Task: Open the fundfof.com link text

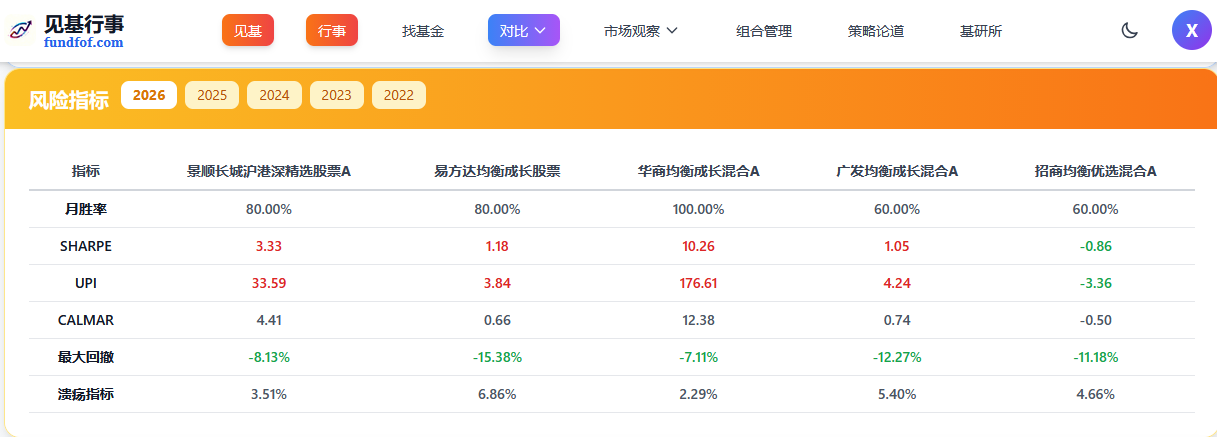Action: [x=84, y=42]
